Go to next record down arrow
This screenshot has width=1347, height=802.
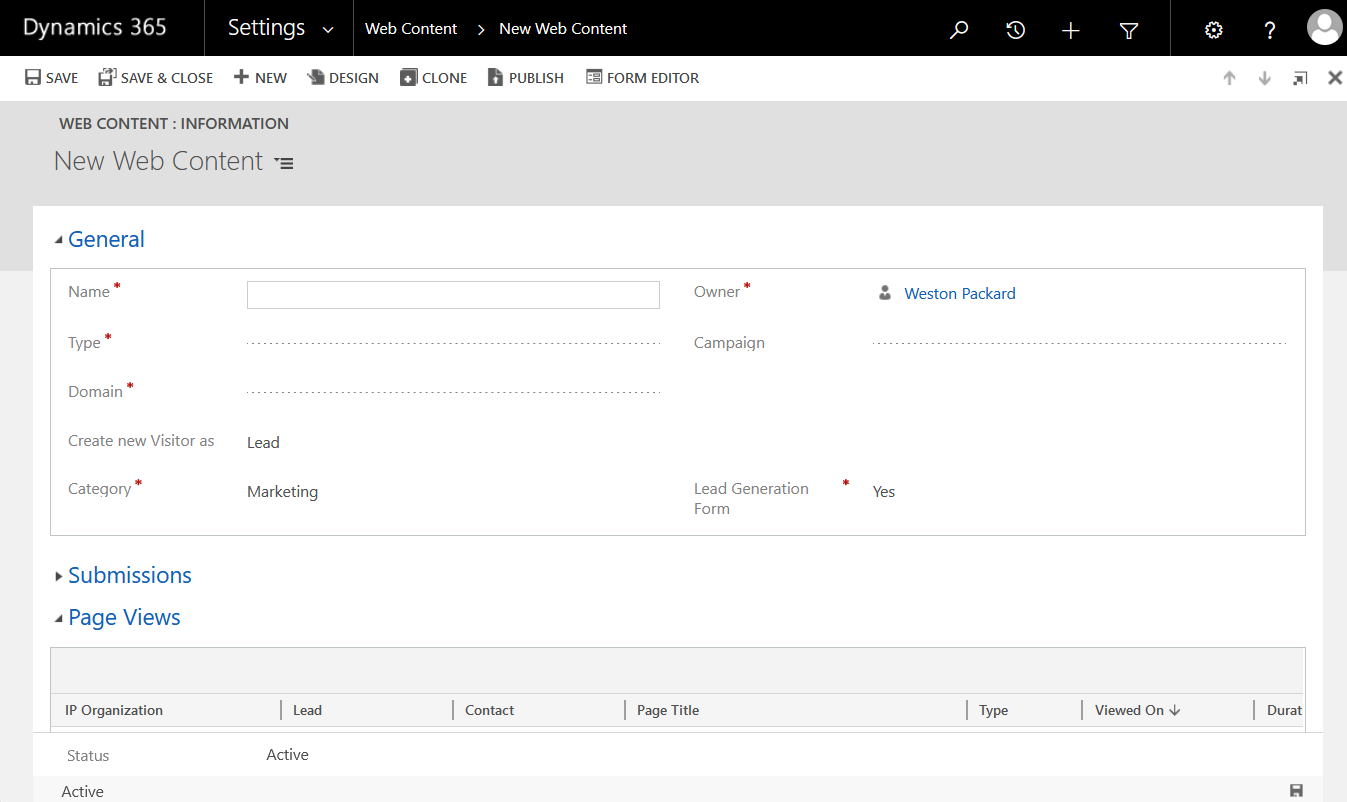tap(1265, 78)
